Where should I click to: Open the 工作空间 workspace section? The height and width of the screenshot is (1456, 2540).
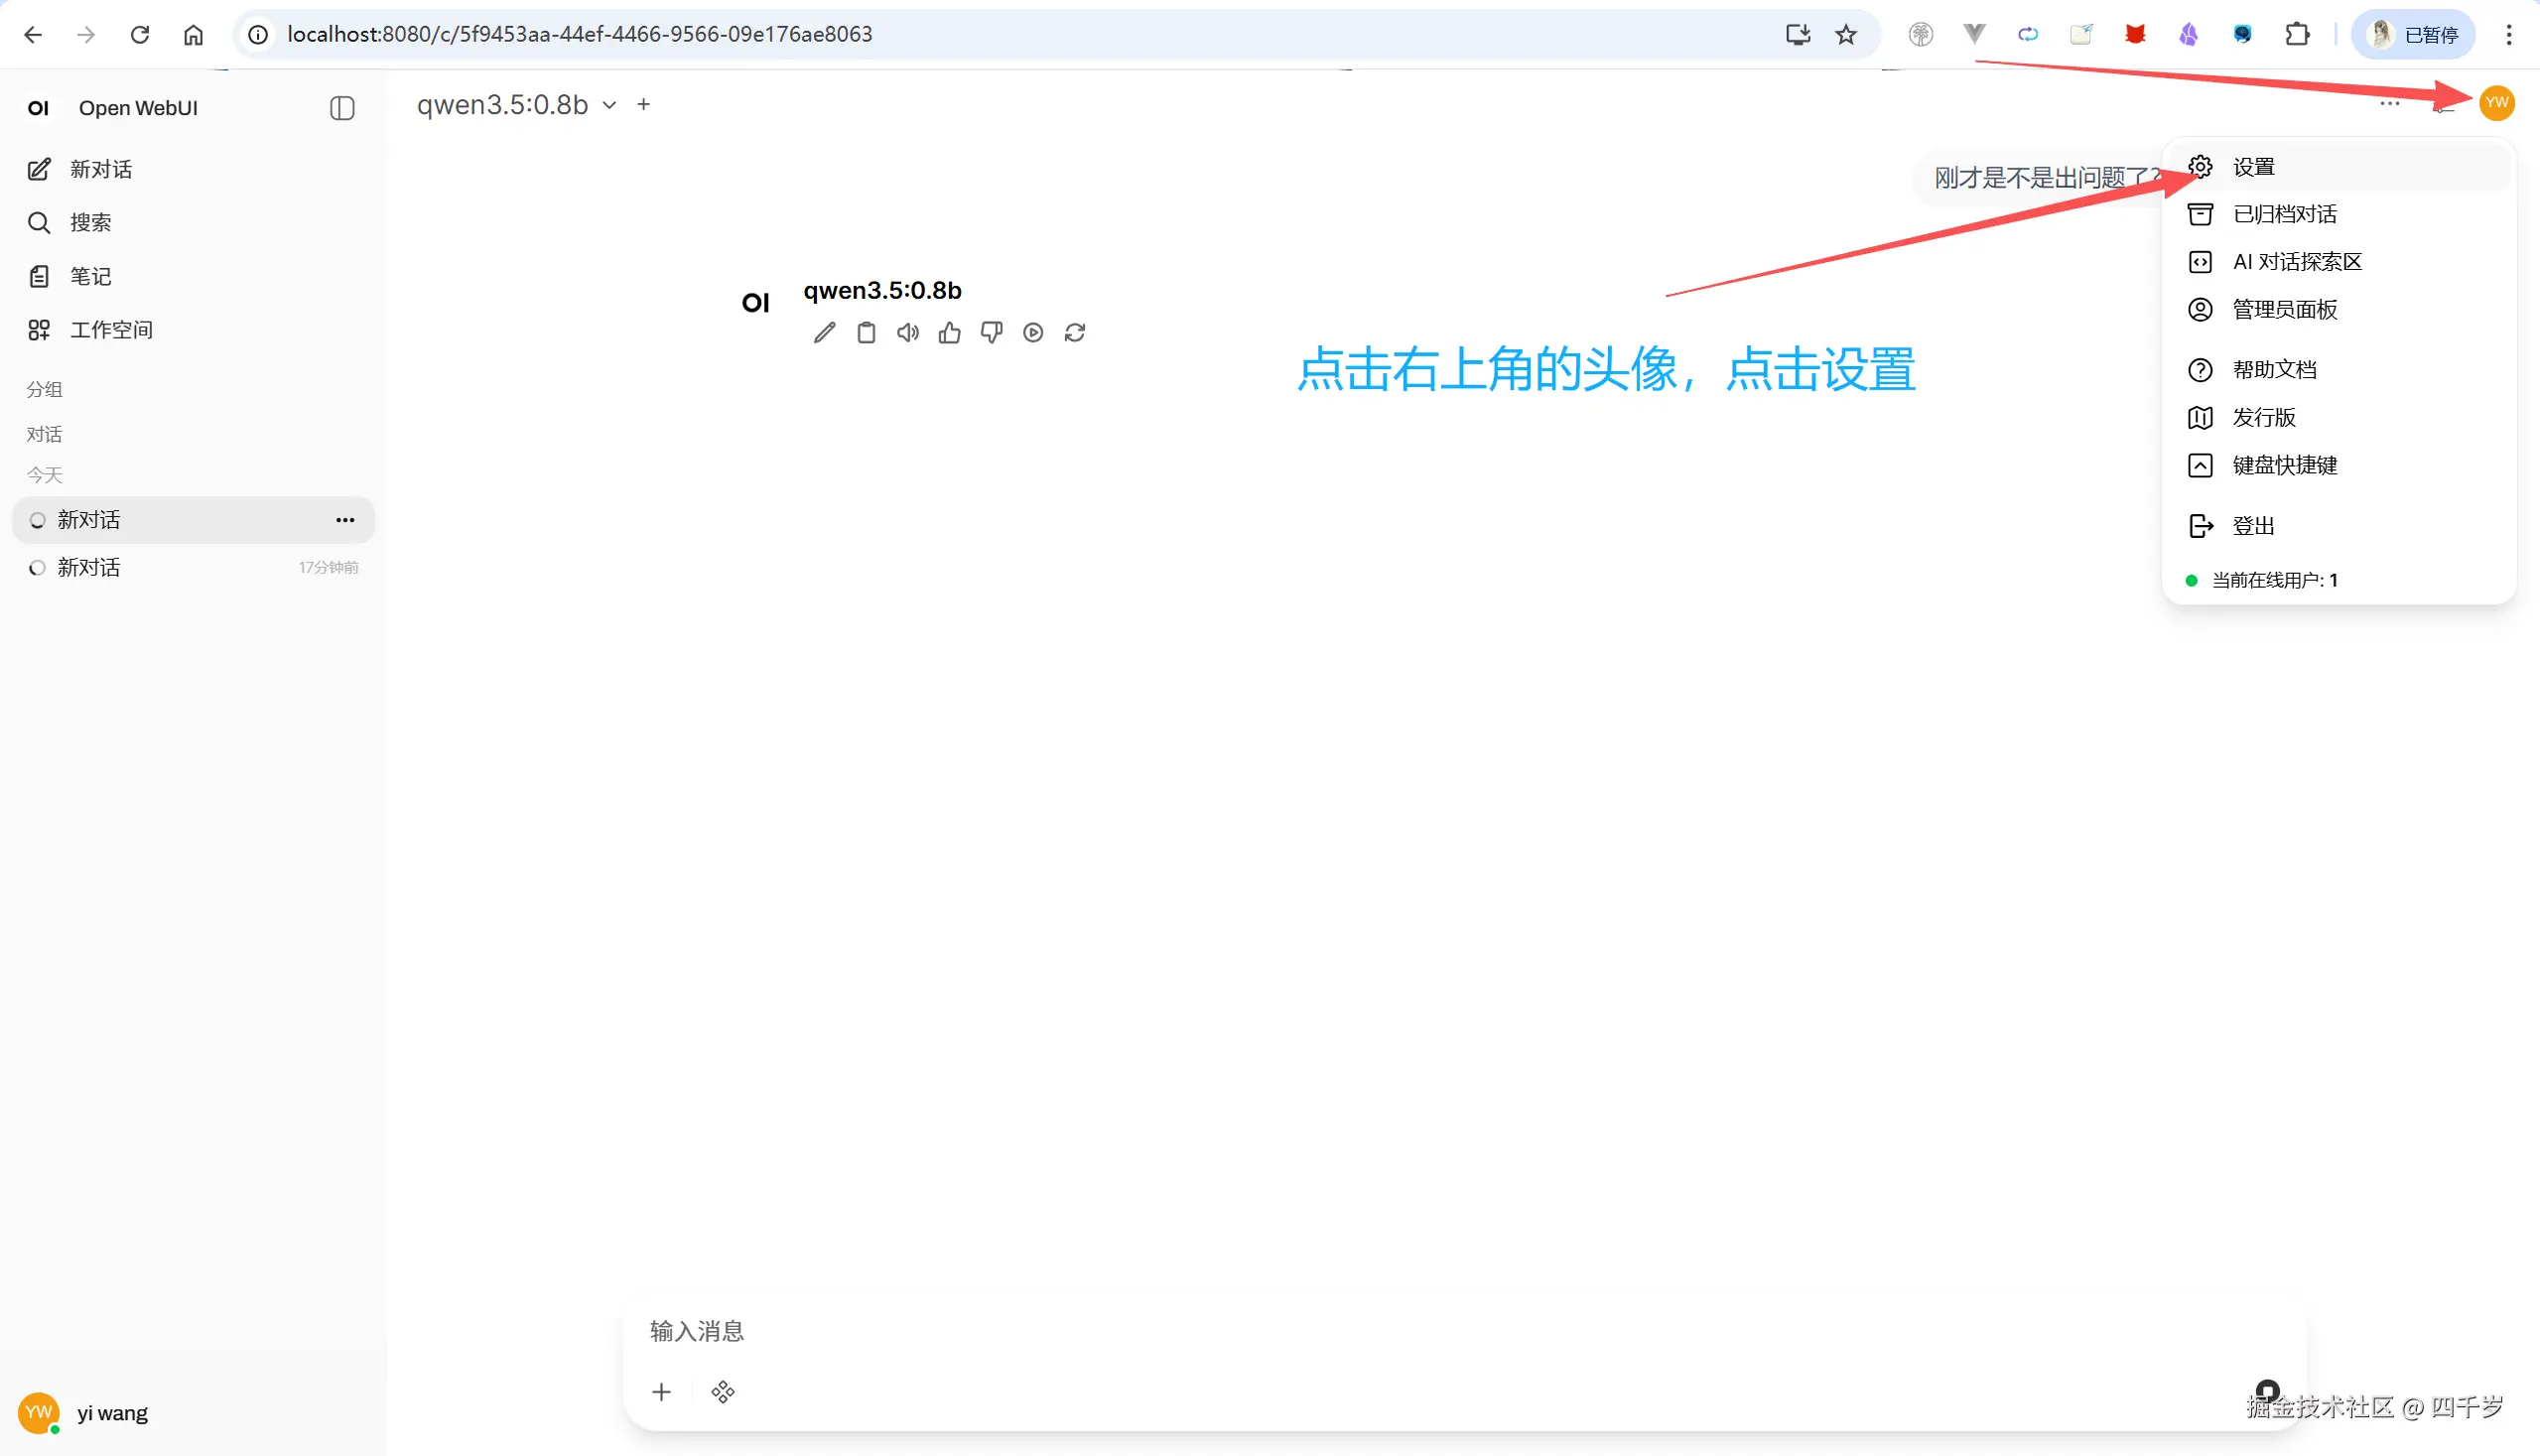(110, 328)
